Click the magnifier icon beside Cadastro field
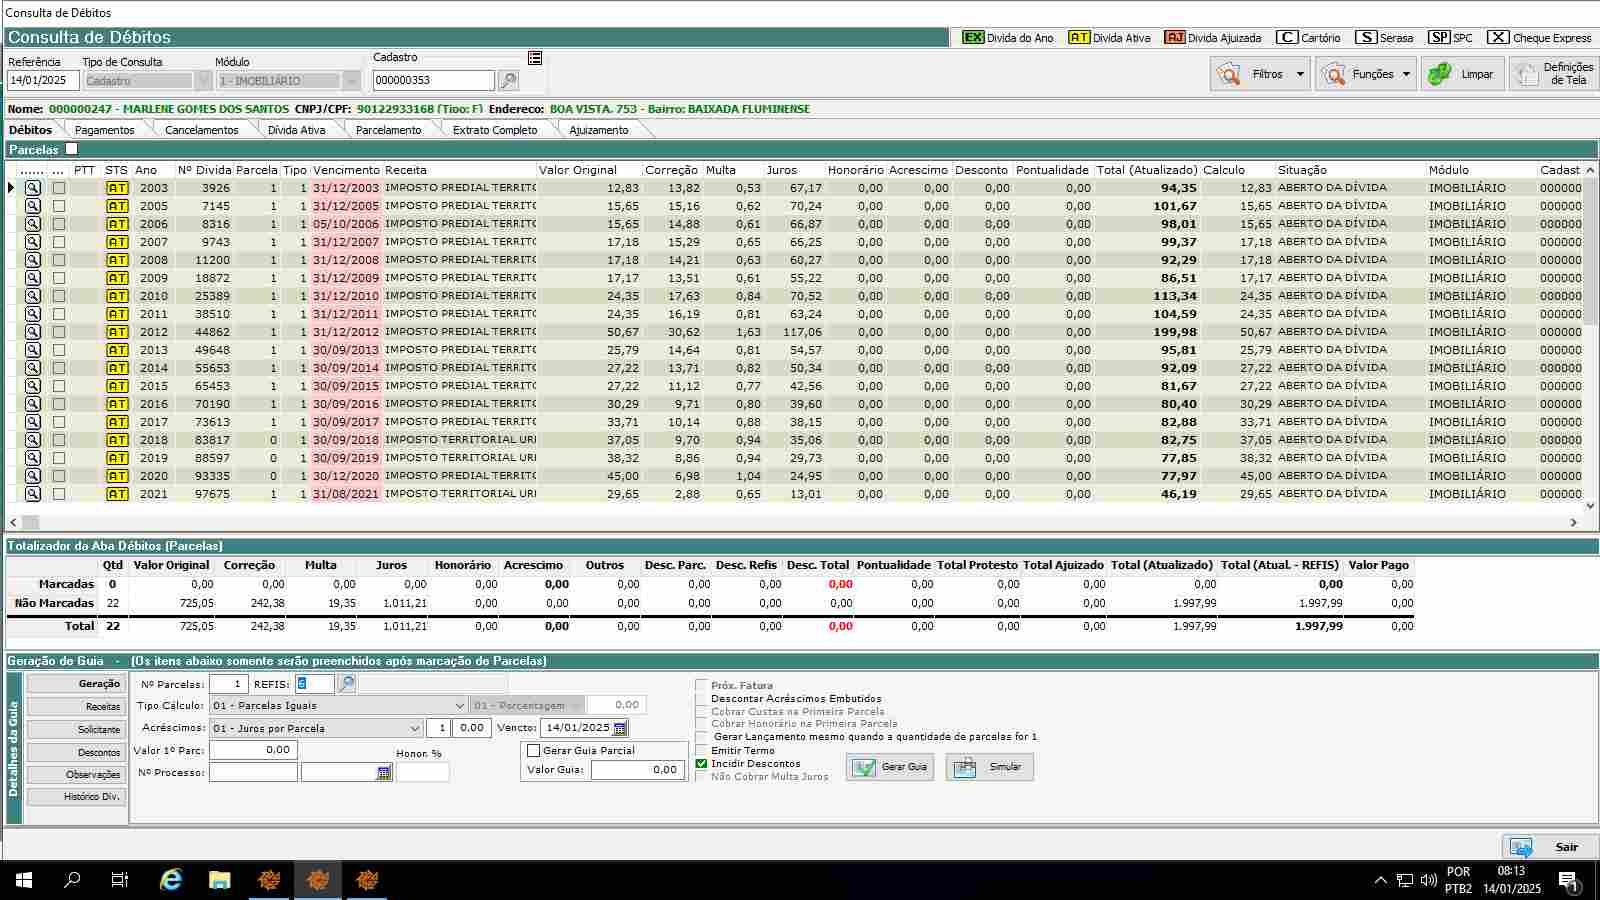The image size is (1600, 900). pyautogui.click(x=508, y=81)
